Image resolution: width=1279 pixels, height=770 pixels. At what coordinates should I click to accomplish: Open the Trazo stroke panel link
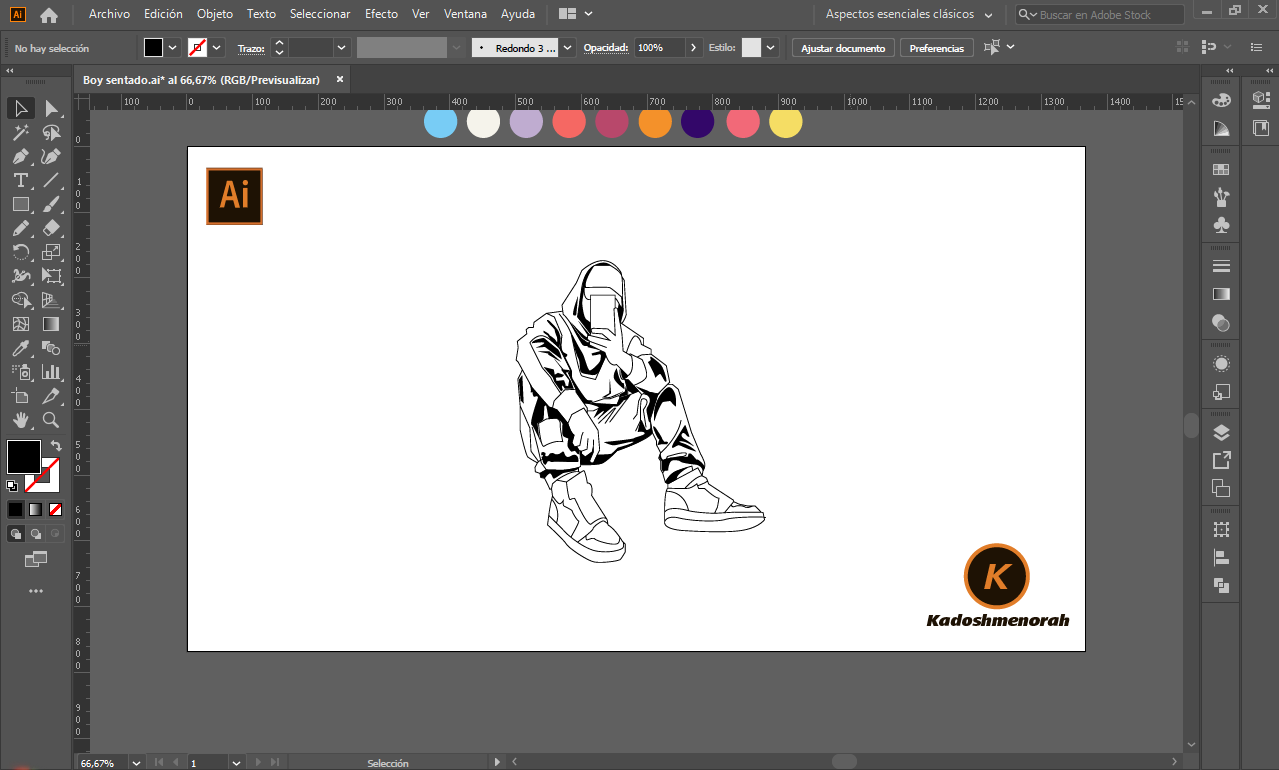tap(251, 48)
